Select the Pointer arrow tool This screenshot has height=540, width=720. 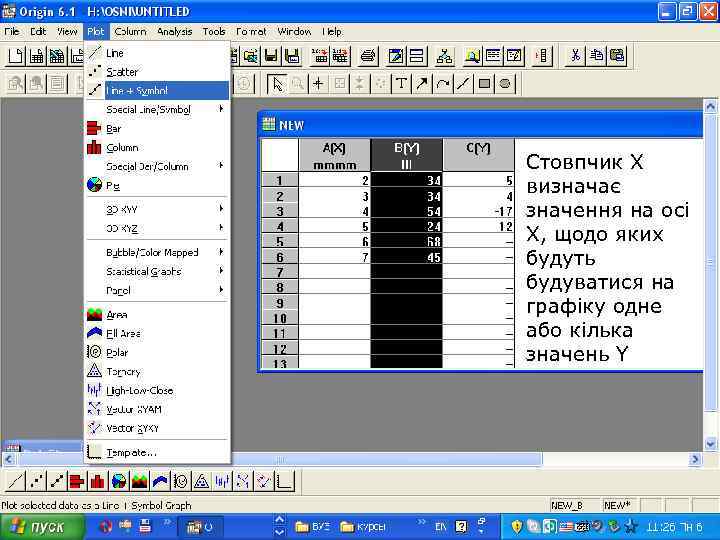277,84
